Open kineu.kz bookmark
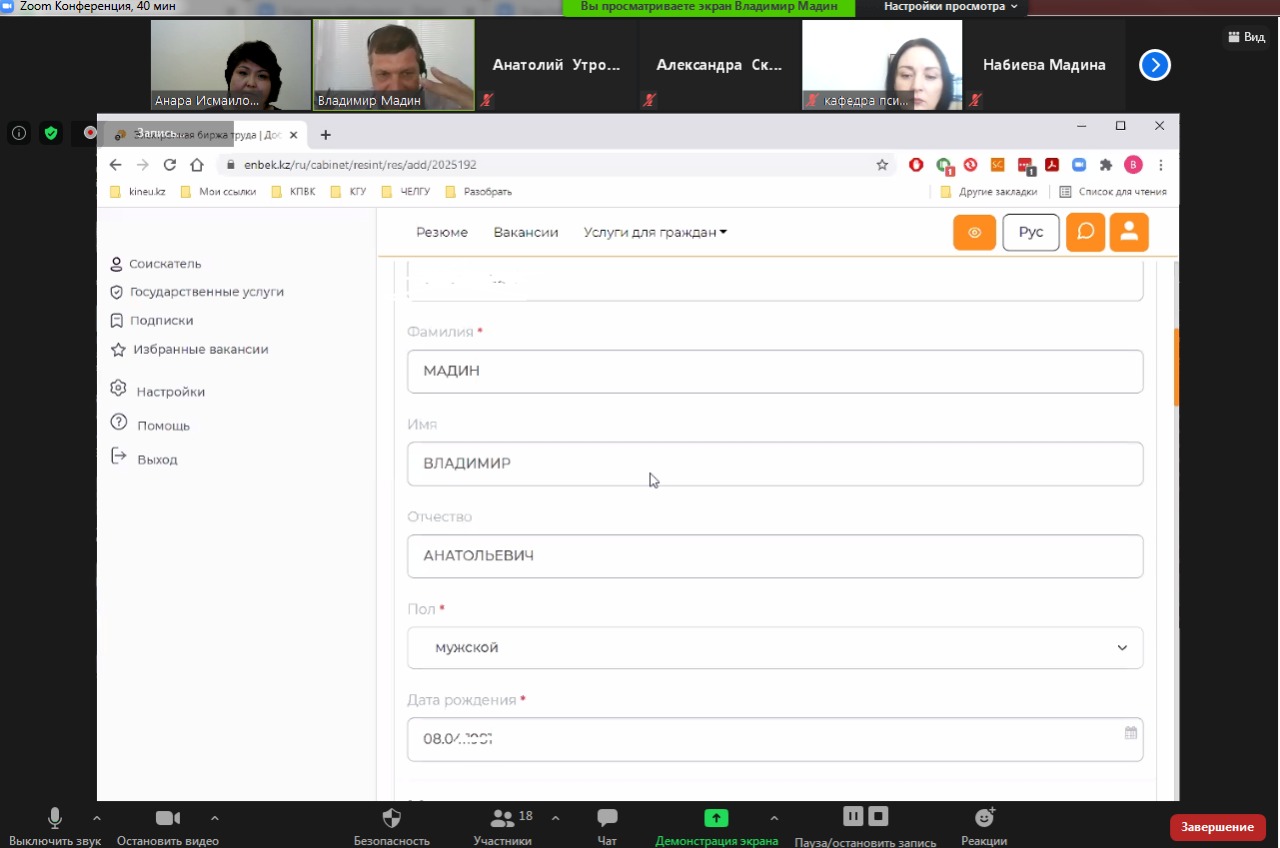 pos(138,191)
